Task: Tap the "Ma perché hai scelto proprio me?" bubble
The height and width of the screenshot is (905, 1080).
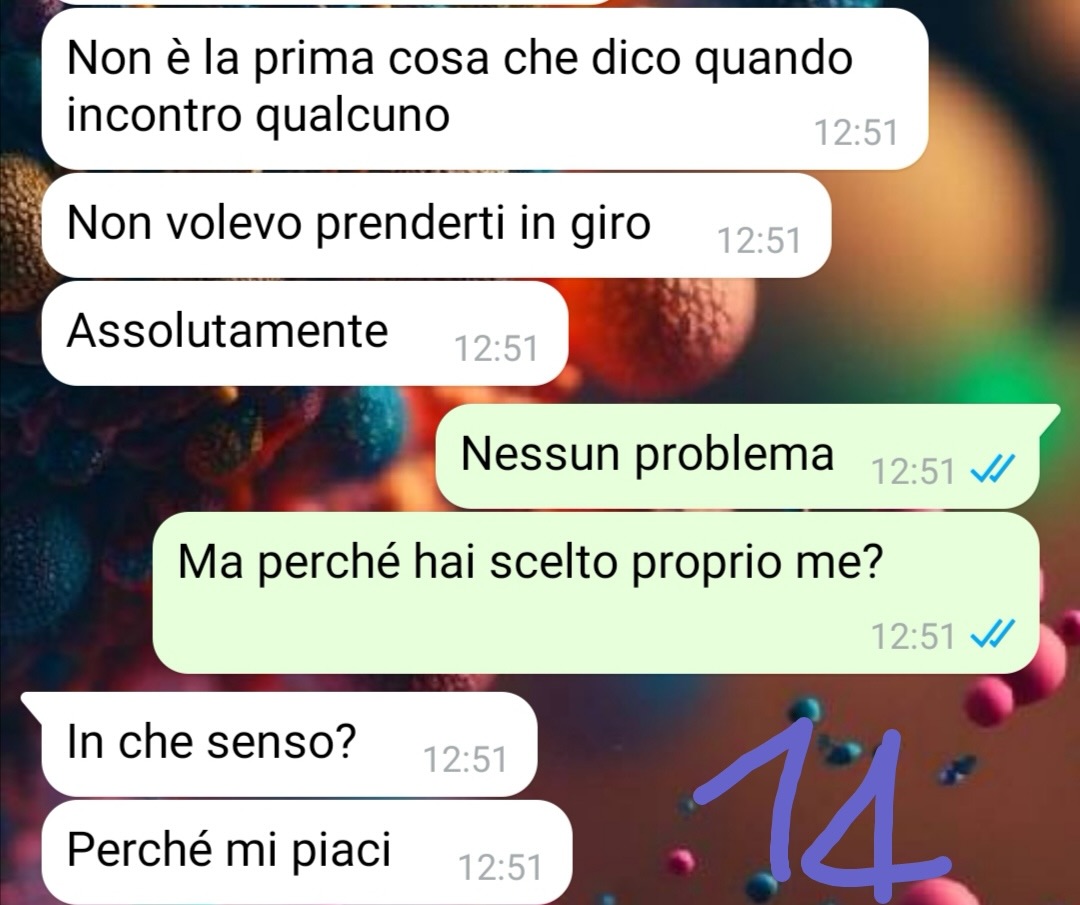Action: [596, 592]
